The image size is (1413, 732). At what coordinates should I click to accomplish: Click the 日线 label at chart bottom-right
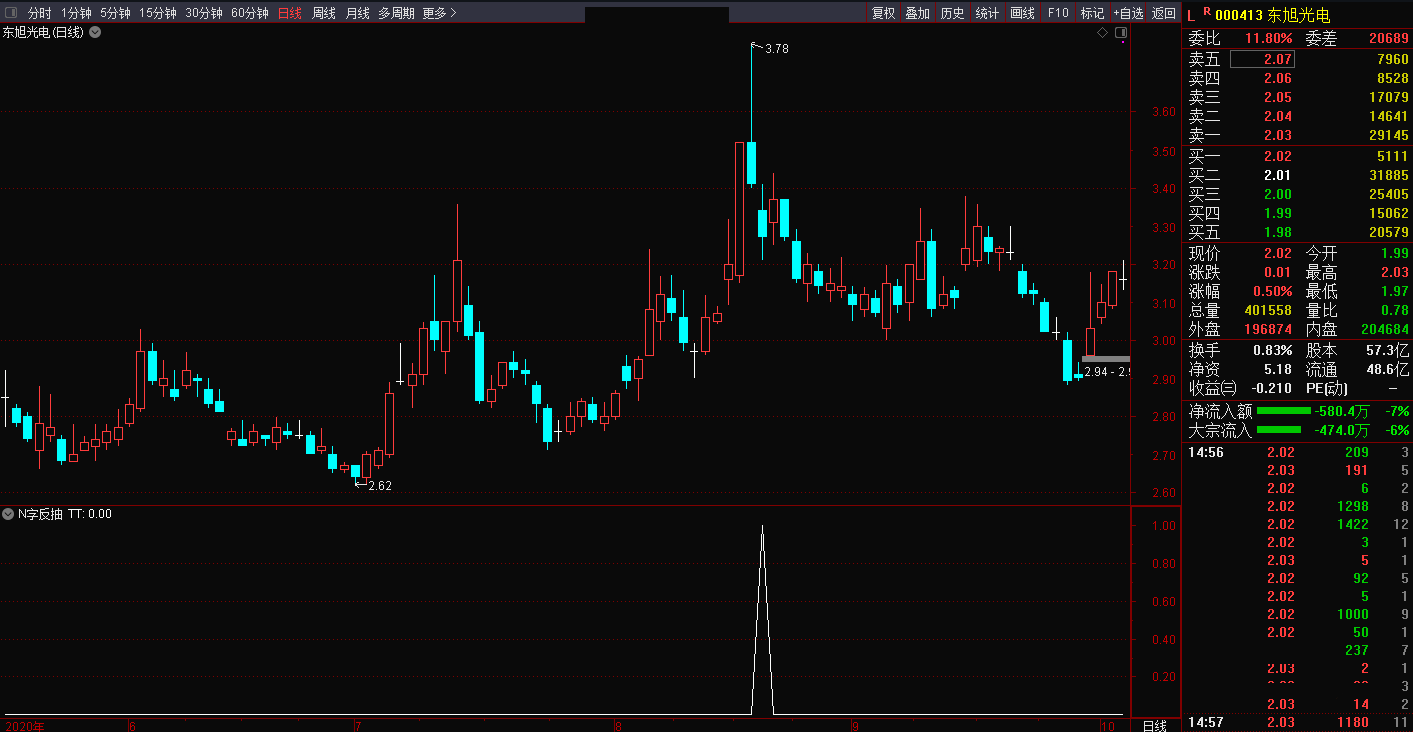click(x=1154, y=725)
